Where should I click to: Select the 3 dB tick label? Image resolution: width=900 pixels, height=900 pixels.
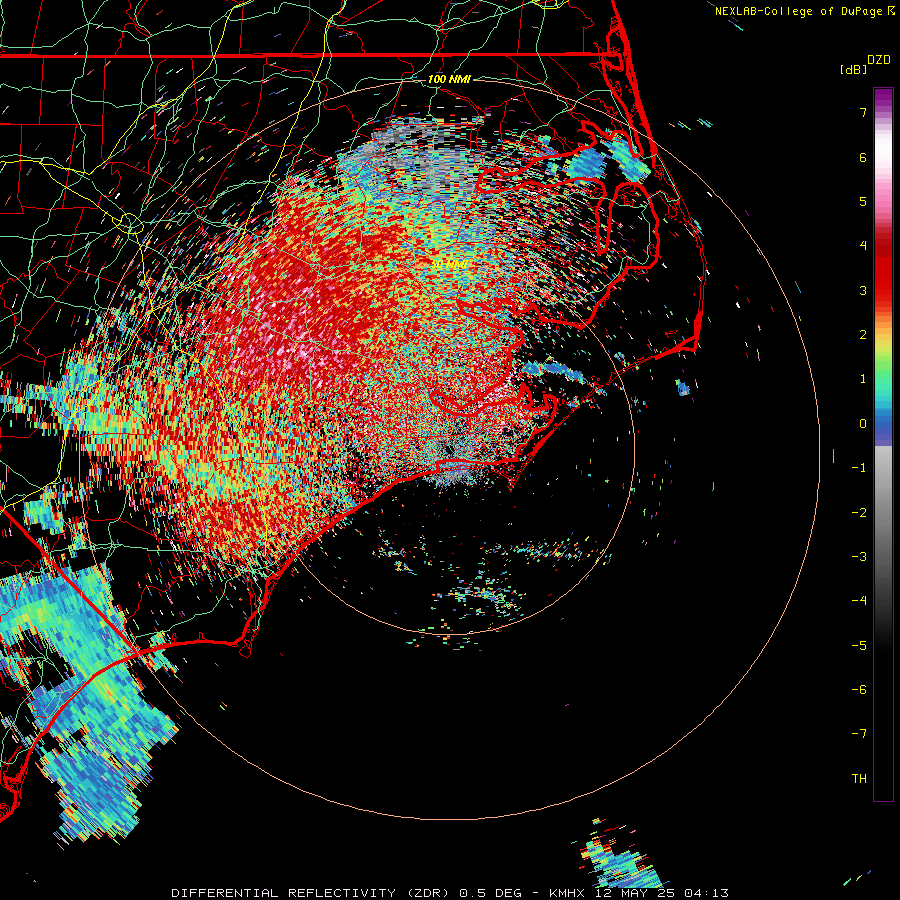tap(863, 290)
